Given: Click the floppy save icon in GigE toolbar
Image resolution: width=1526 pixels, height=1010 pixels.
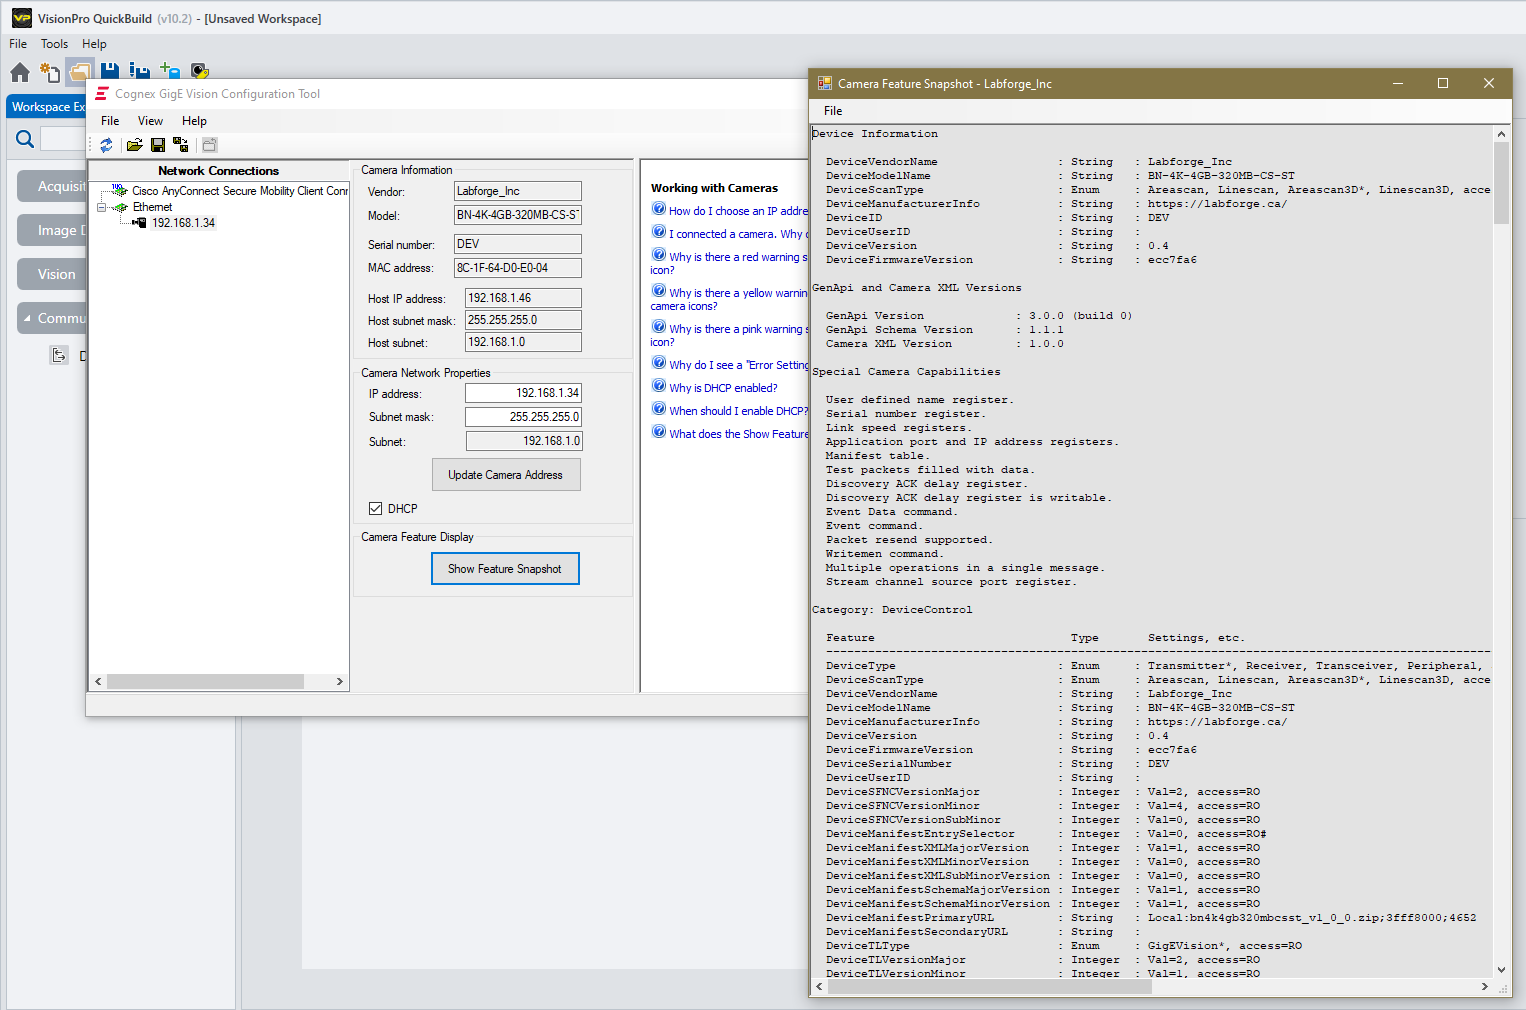Looking at the screenshot, I should pyautogui.click(x=158, y=145).
